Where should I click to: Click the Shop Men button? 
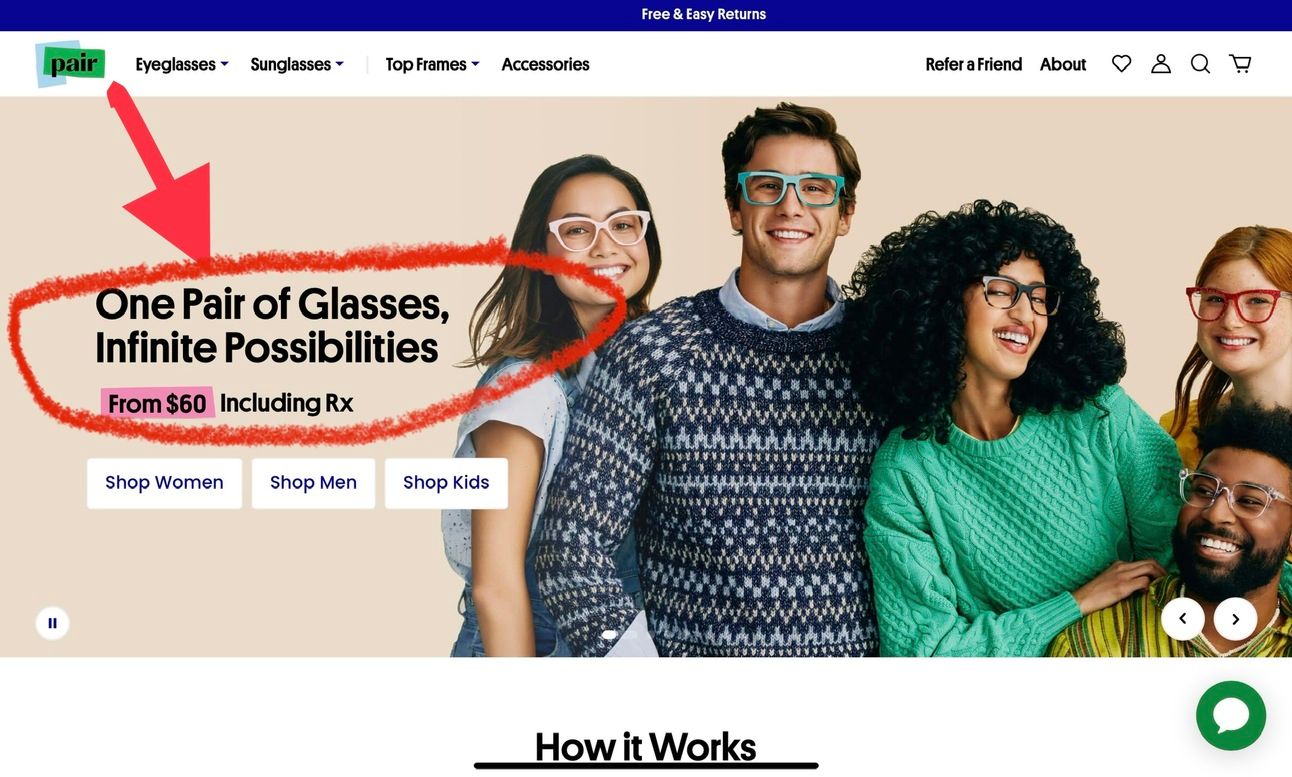pos(313,483)
